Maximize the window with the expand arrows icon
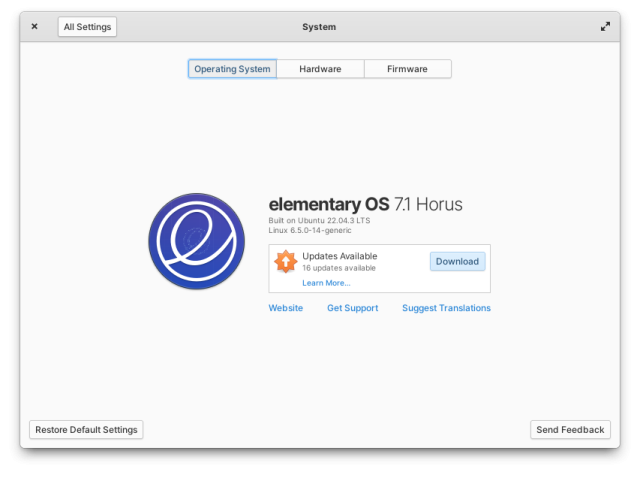 pos(605,27)
